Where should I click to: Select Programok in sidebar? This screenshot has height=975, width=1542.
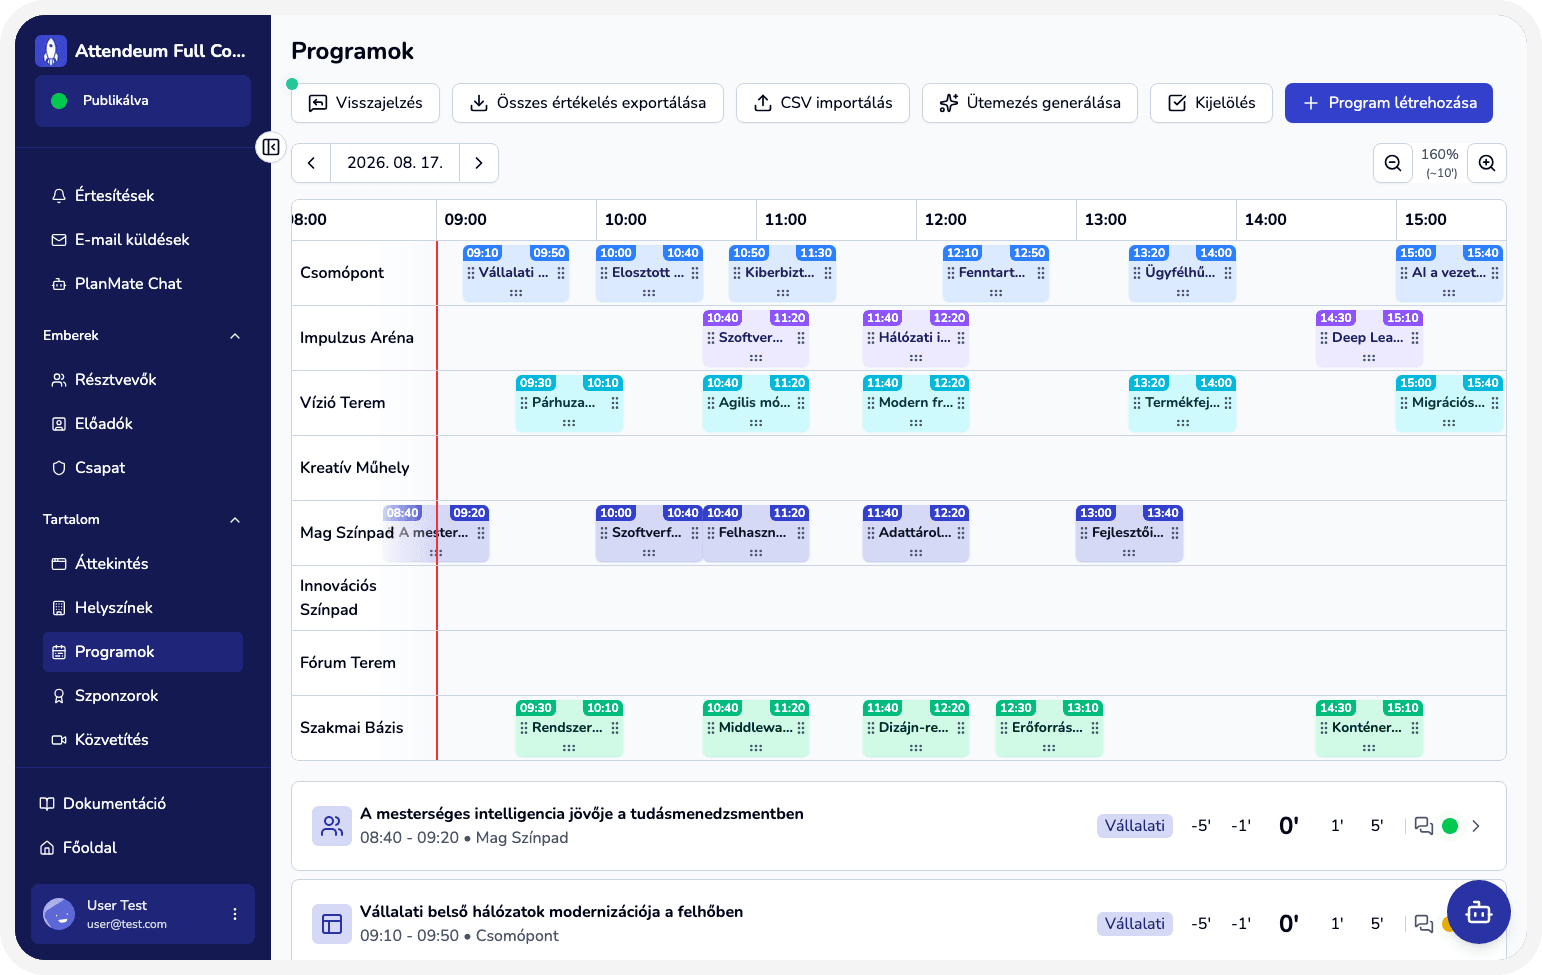(x=143, y=652)
